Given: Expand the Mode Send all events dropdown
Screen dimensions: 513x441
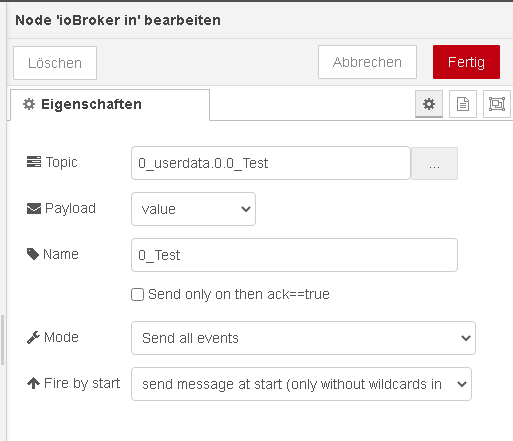Looking at the screenshot, I should pos(303,338).
